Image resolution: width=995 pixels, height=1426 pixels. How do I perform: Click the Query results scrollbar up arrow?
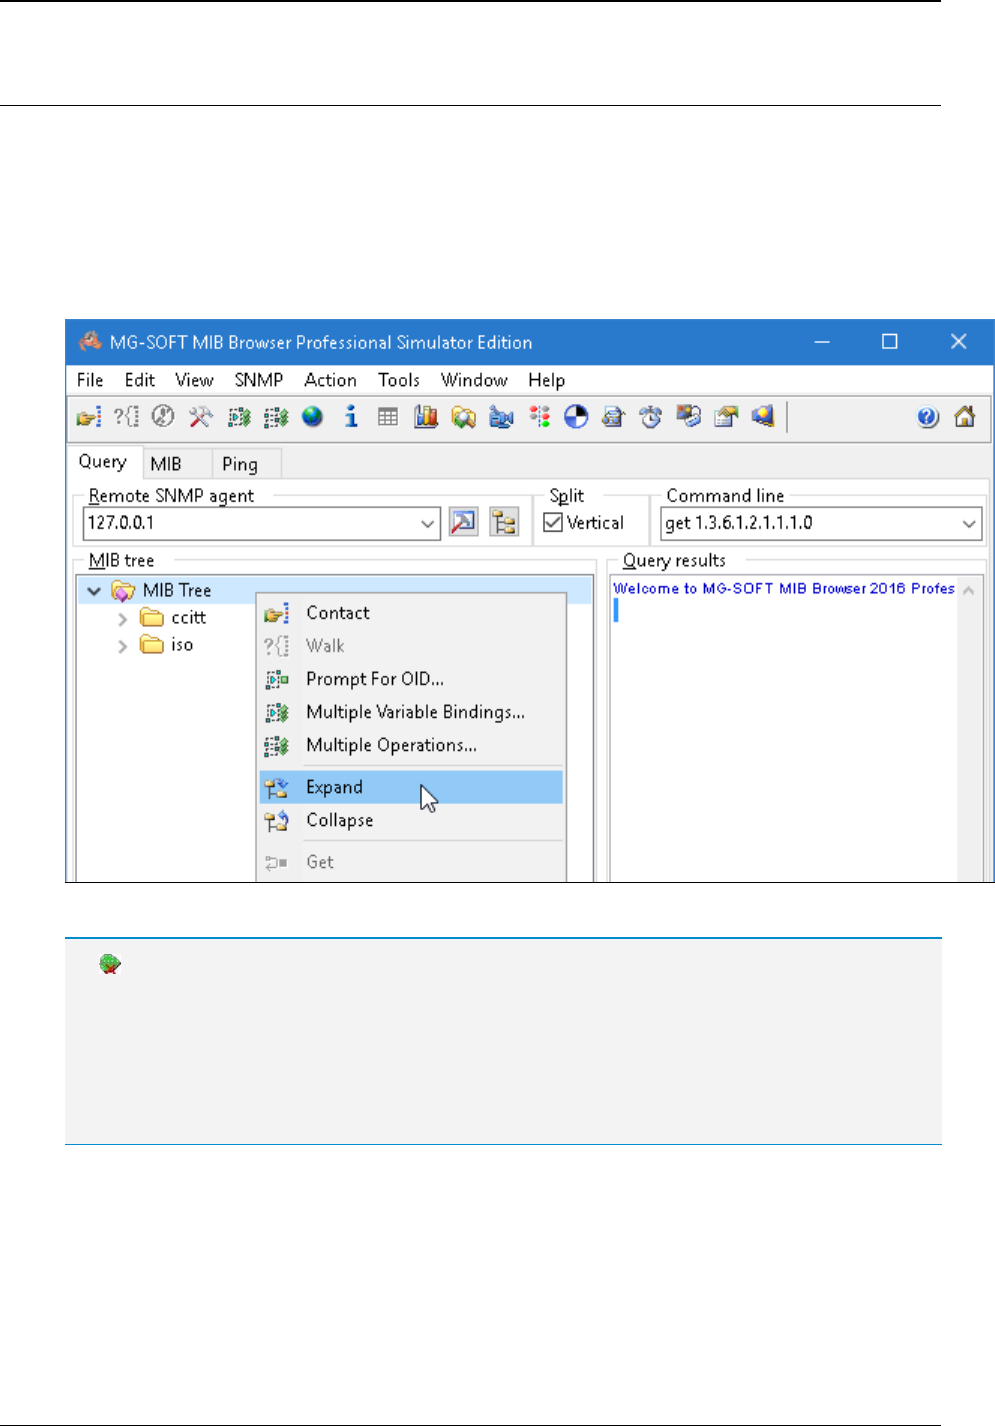968,590
